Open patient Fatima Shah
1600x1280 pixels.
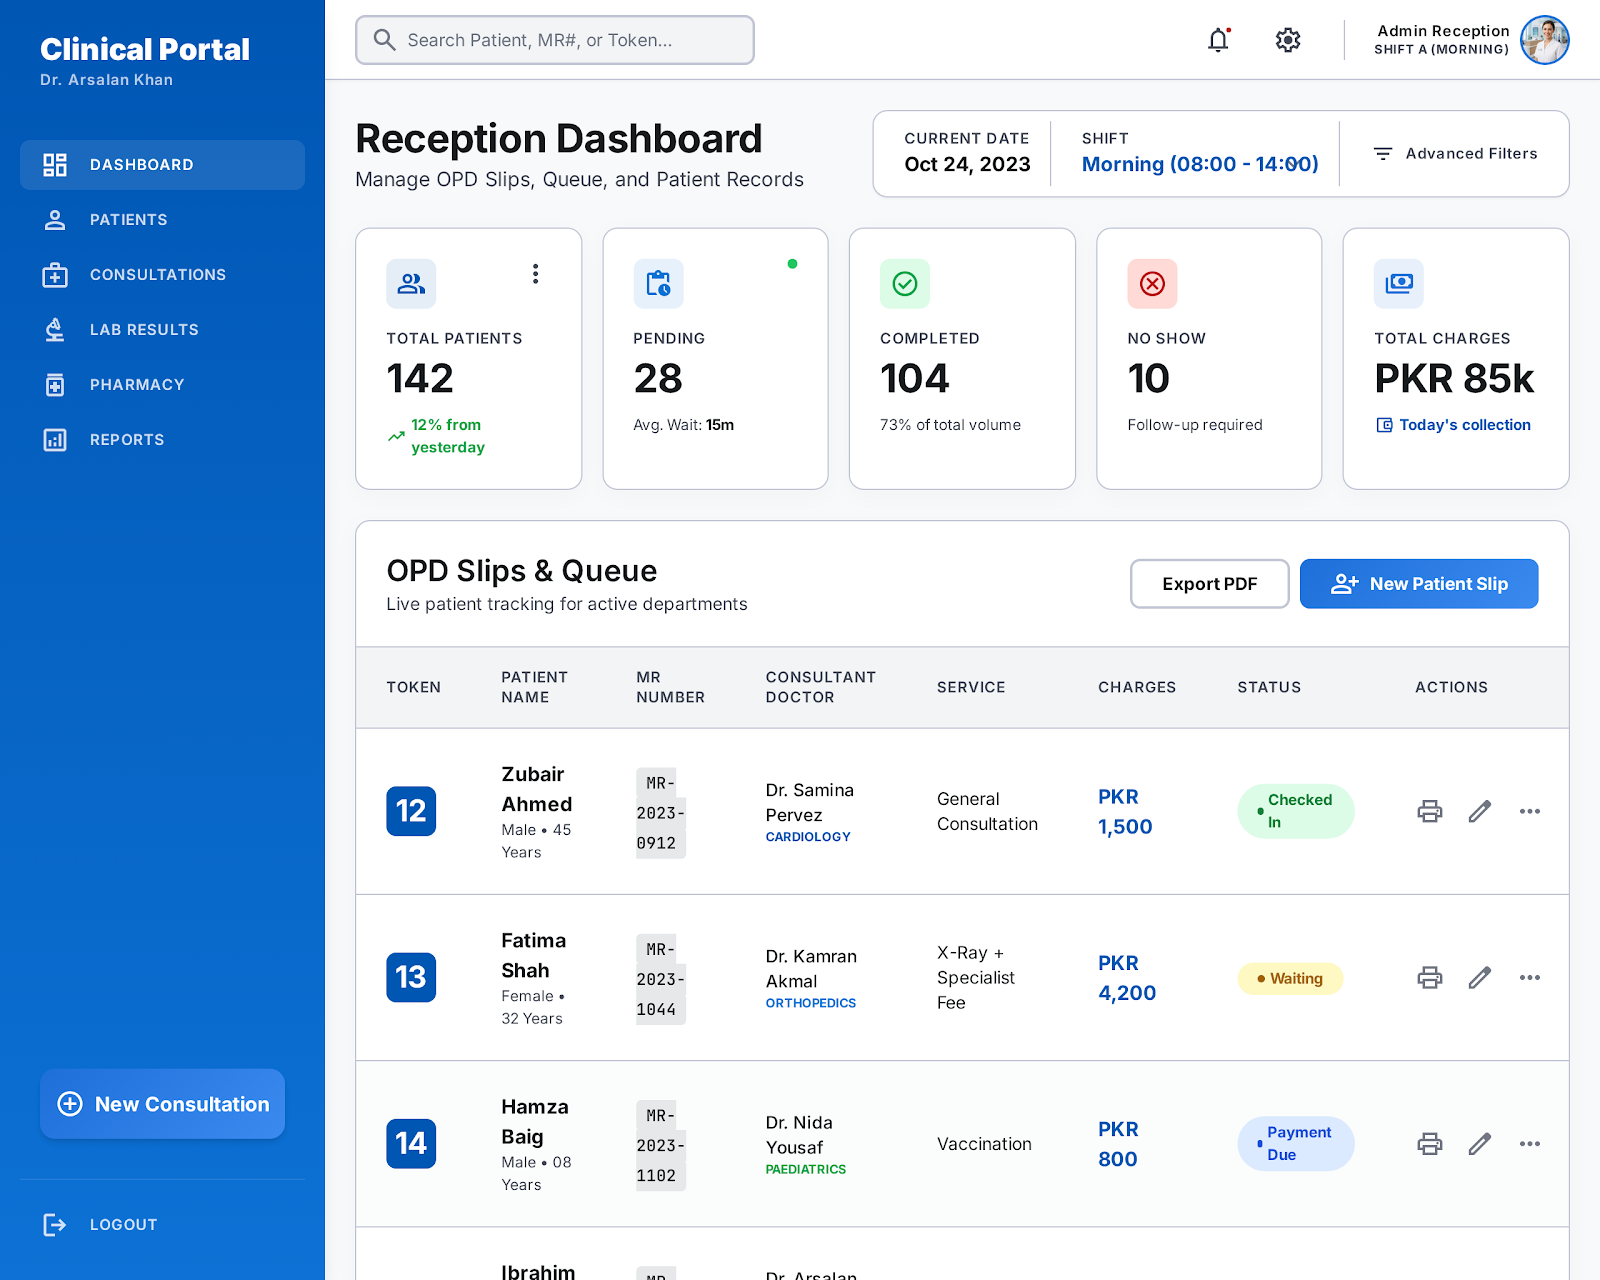(x=534, y=955)
